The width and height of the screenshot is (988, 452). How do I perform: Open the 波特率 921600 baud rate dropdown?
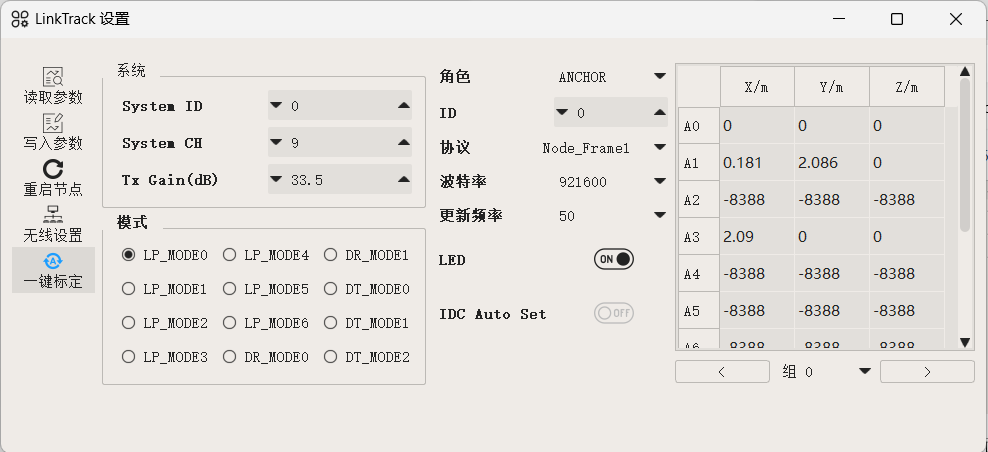659,182
